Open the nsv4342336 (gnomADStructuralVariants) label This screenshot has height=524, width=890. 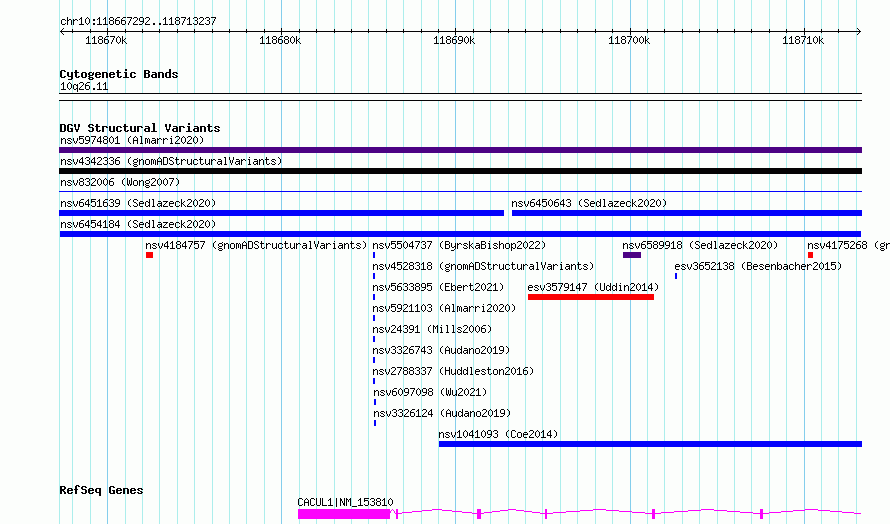171,161
